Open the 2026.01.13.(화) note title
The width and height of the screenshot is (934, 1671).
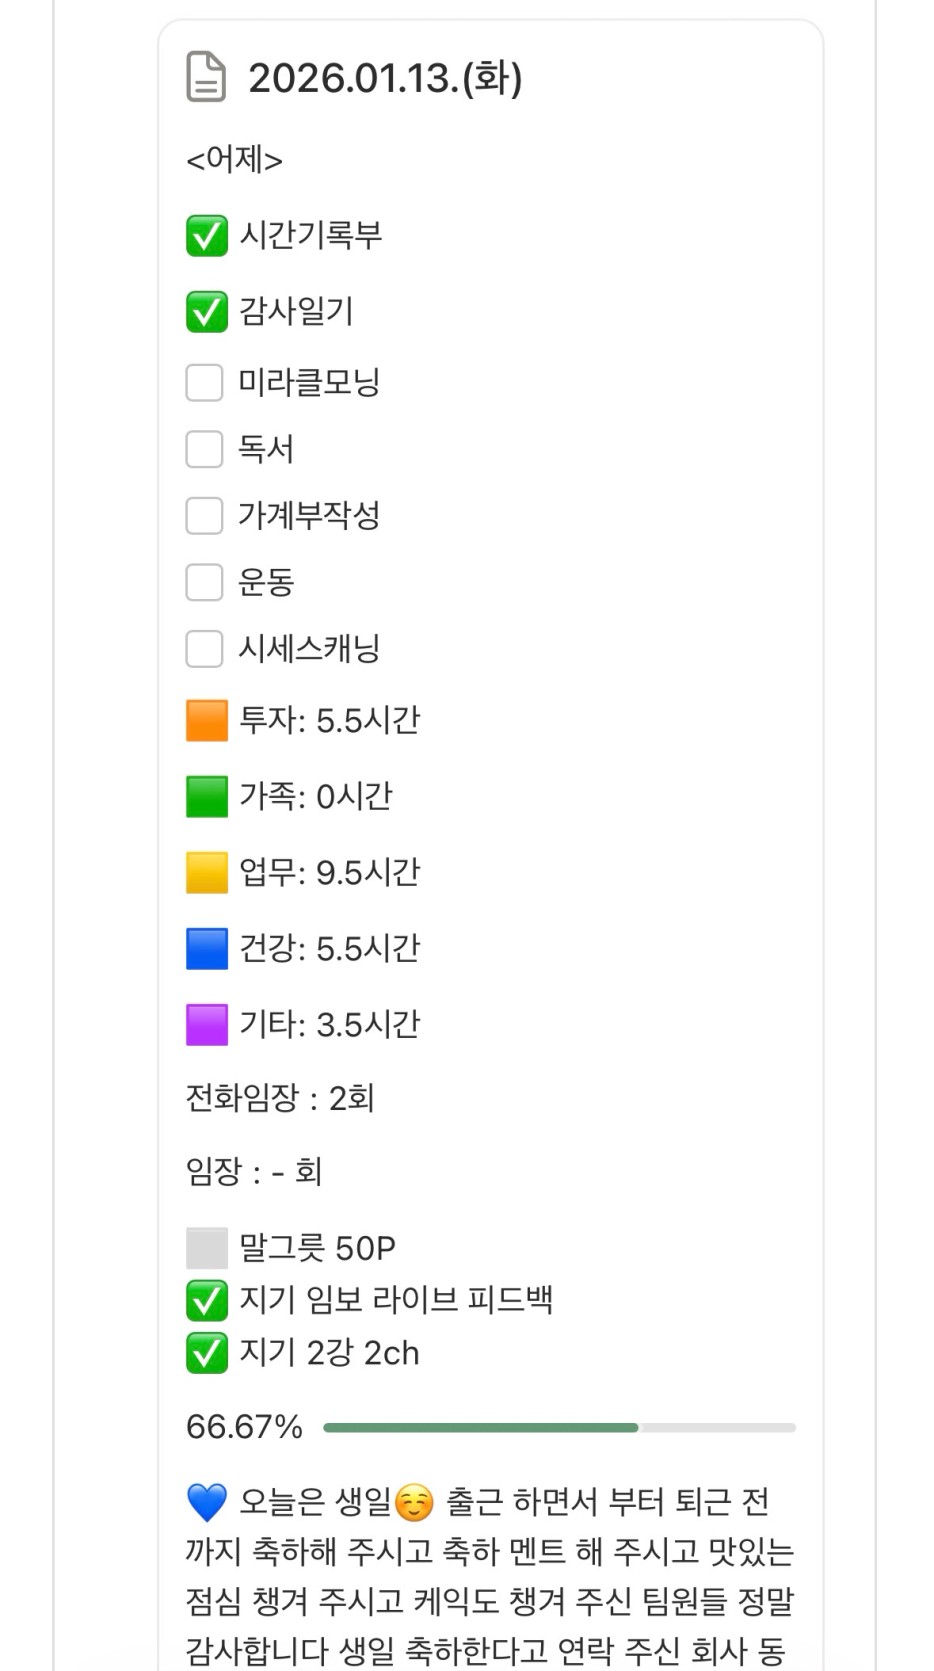(x=385, y=78)
